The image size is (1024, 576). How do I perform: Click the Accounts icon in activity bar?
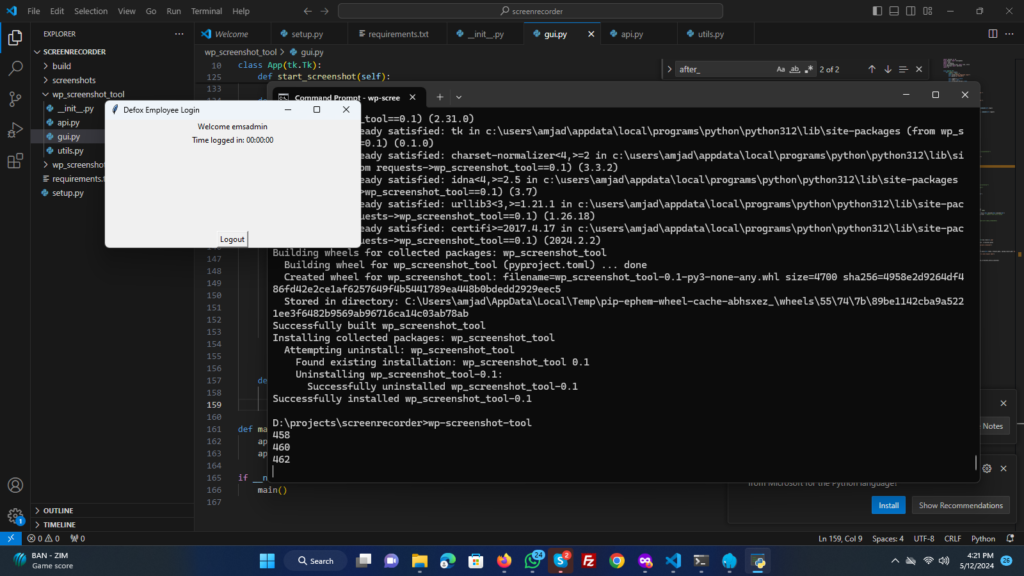coord(15,486)
